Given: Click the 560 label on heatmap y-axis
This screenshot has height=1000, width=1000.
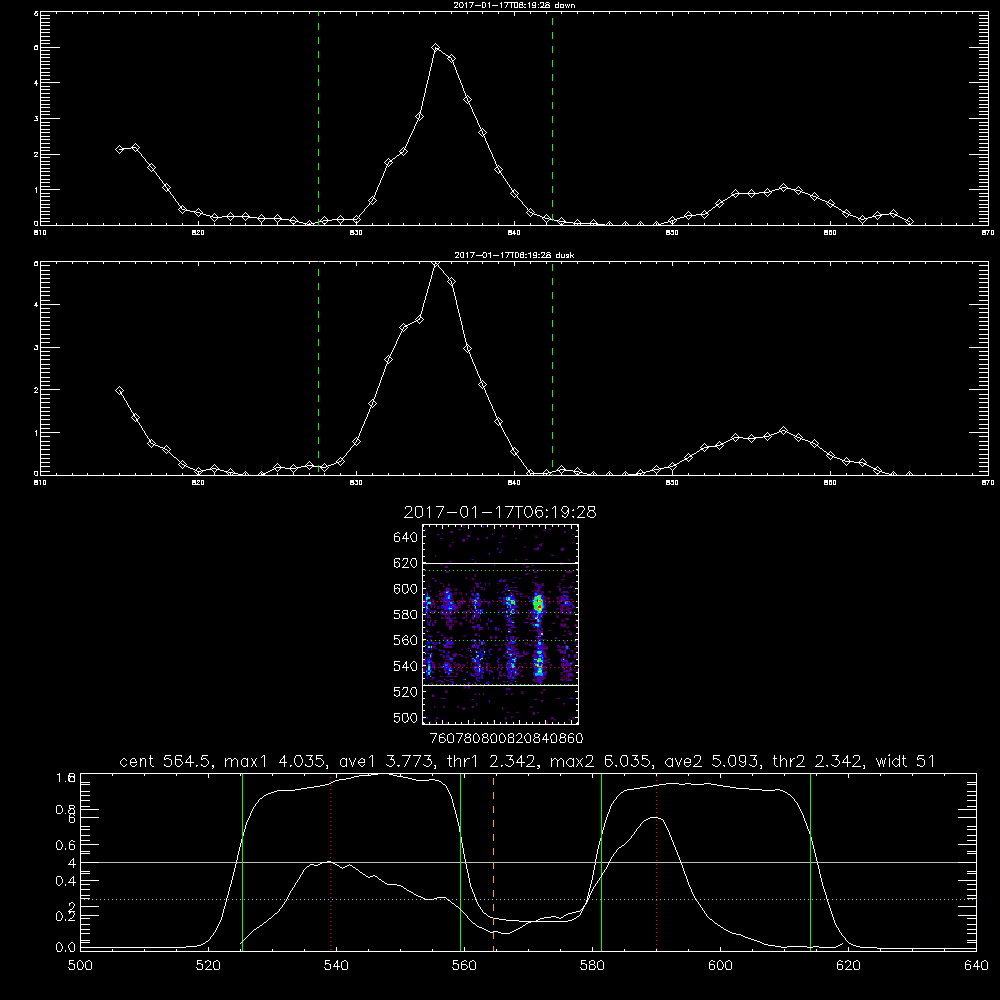Looking at the screenshot, I should tap(406, 640).
